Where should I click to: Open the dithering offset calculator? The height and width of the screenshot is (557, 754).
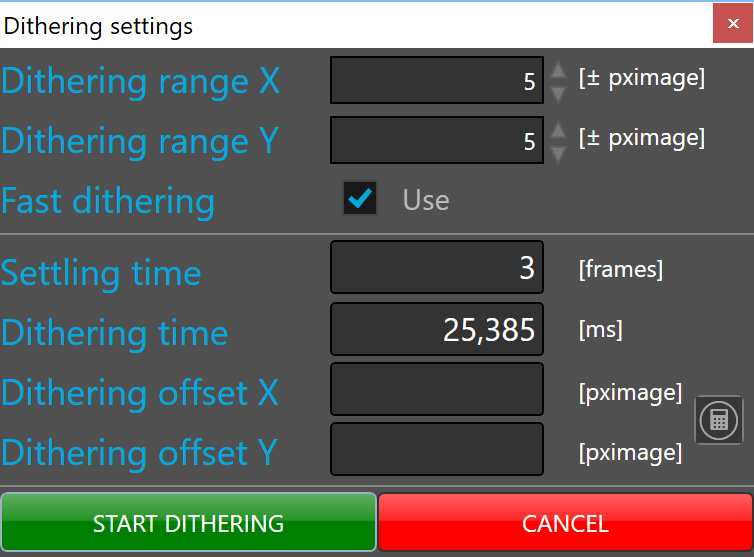[719, 420]
